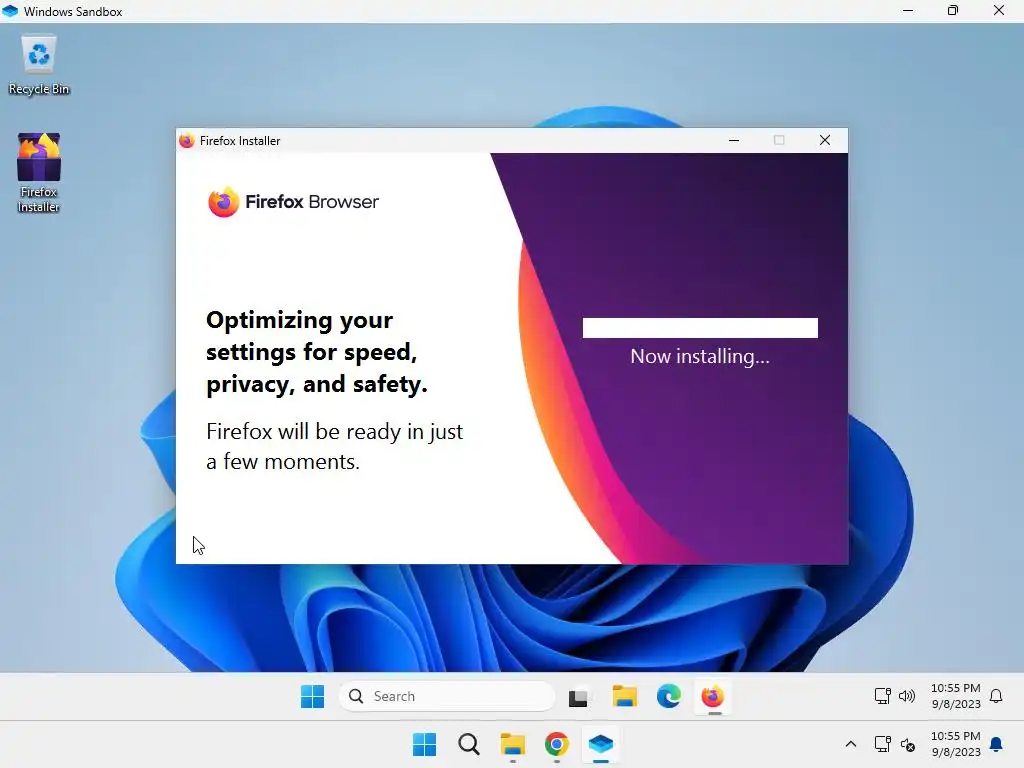
Task: Open the sandbox notification bell
Action: pyautogui.click(x=996, y=696)
